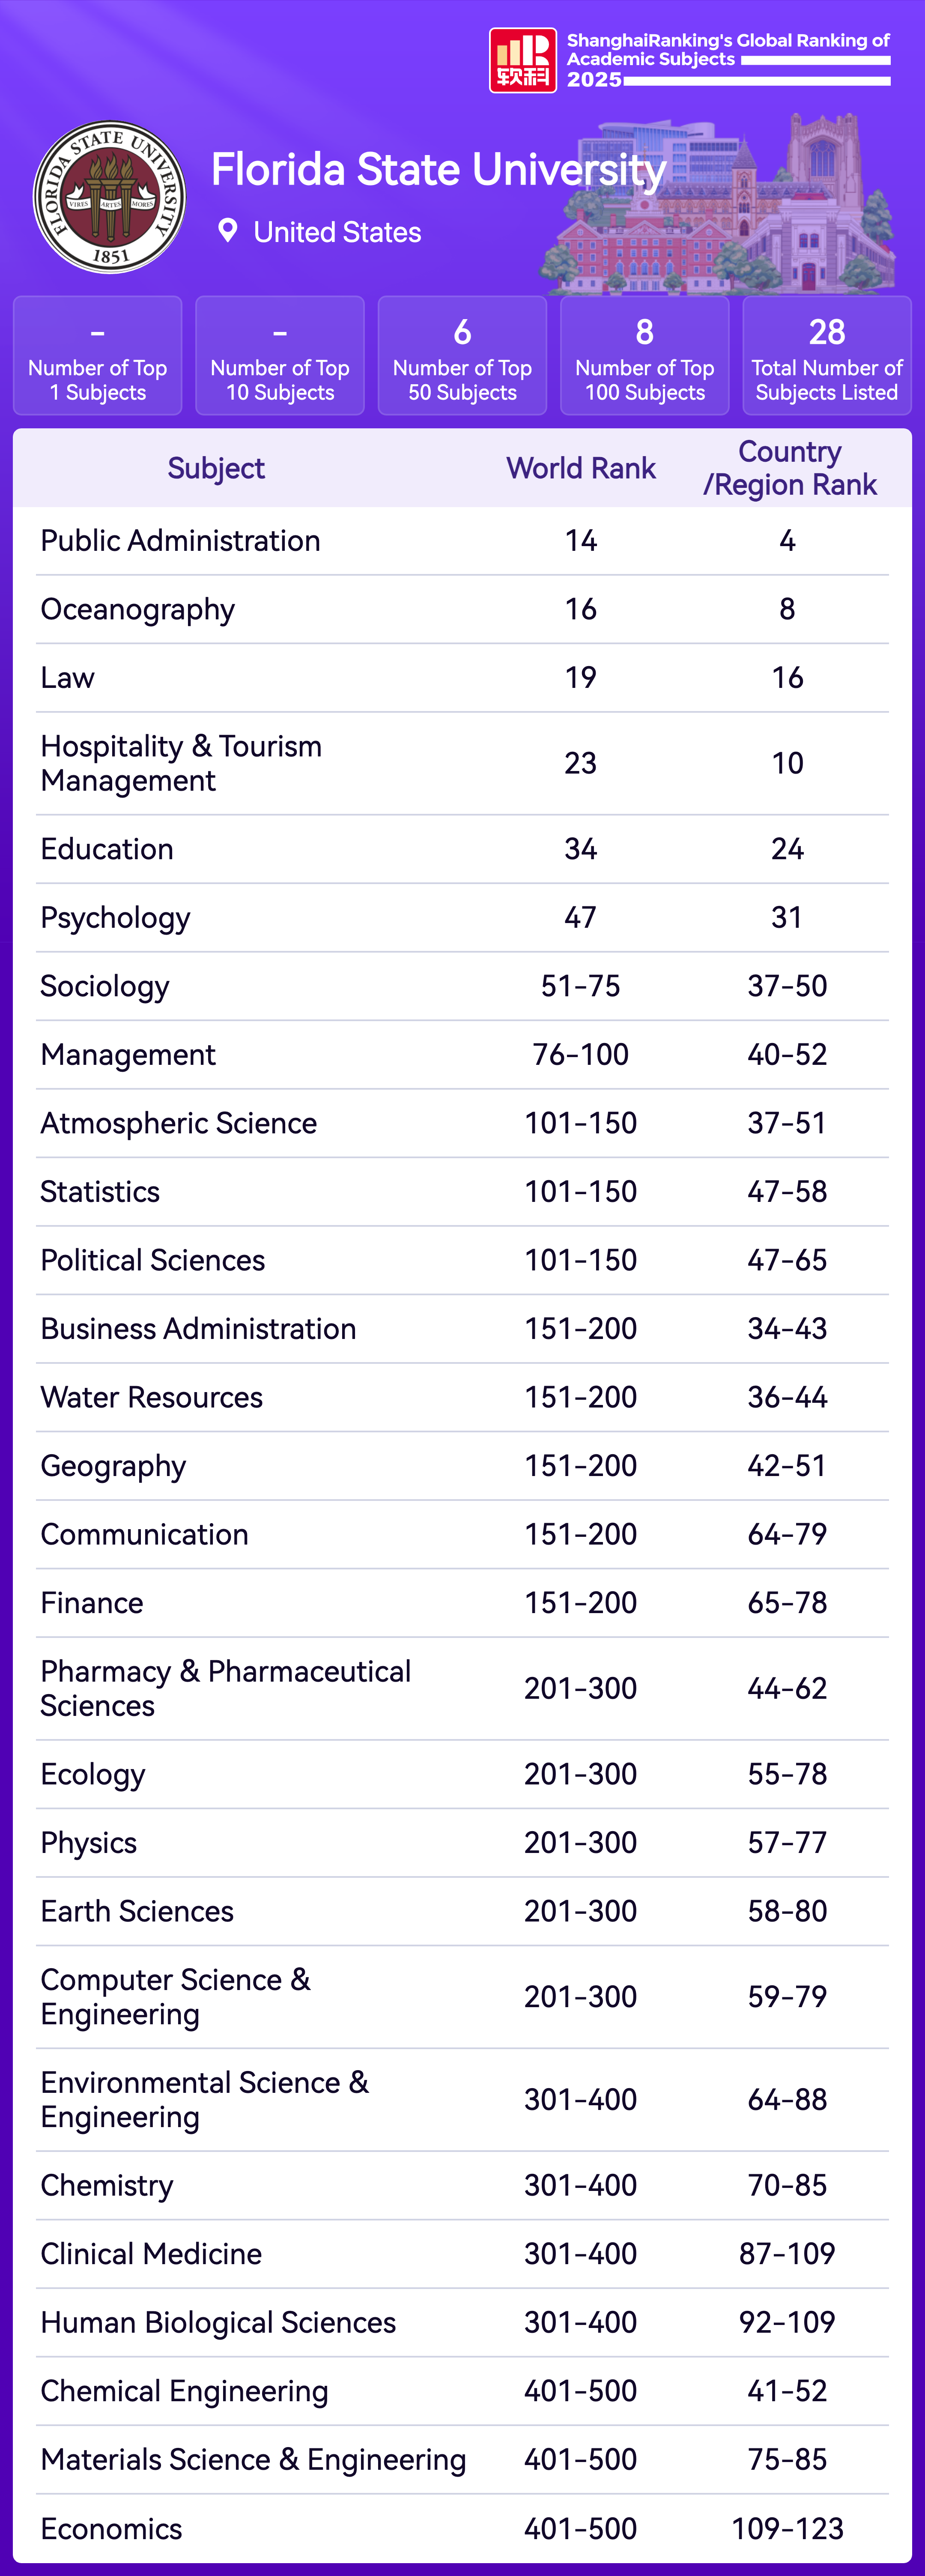925x2576 pixels.
Task: Sort by the World Rank header
Action: point(581,468)
